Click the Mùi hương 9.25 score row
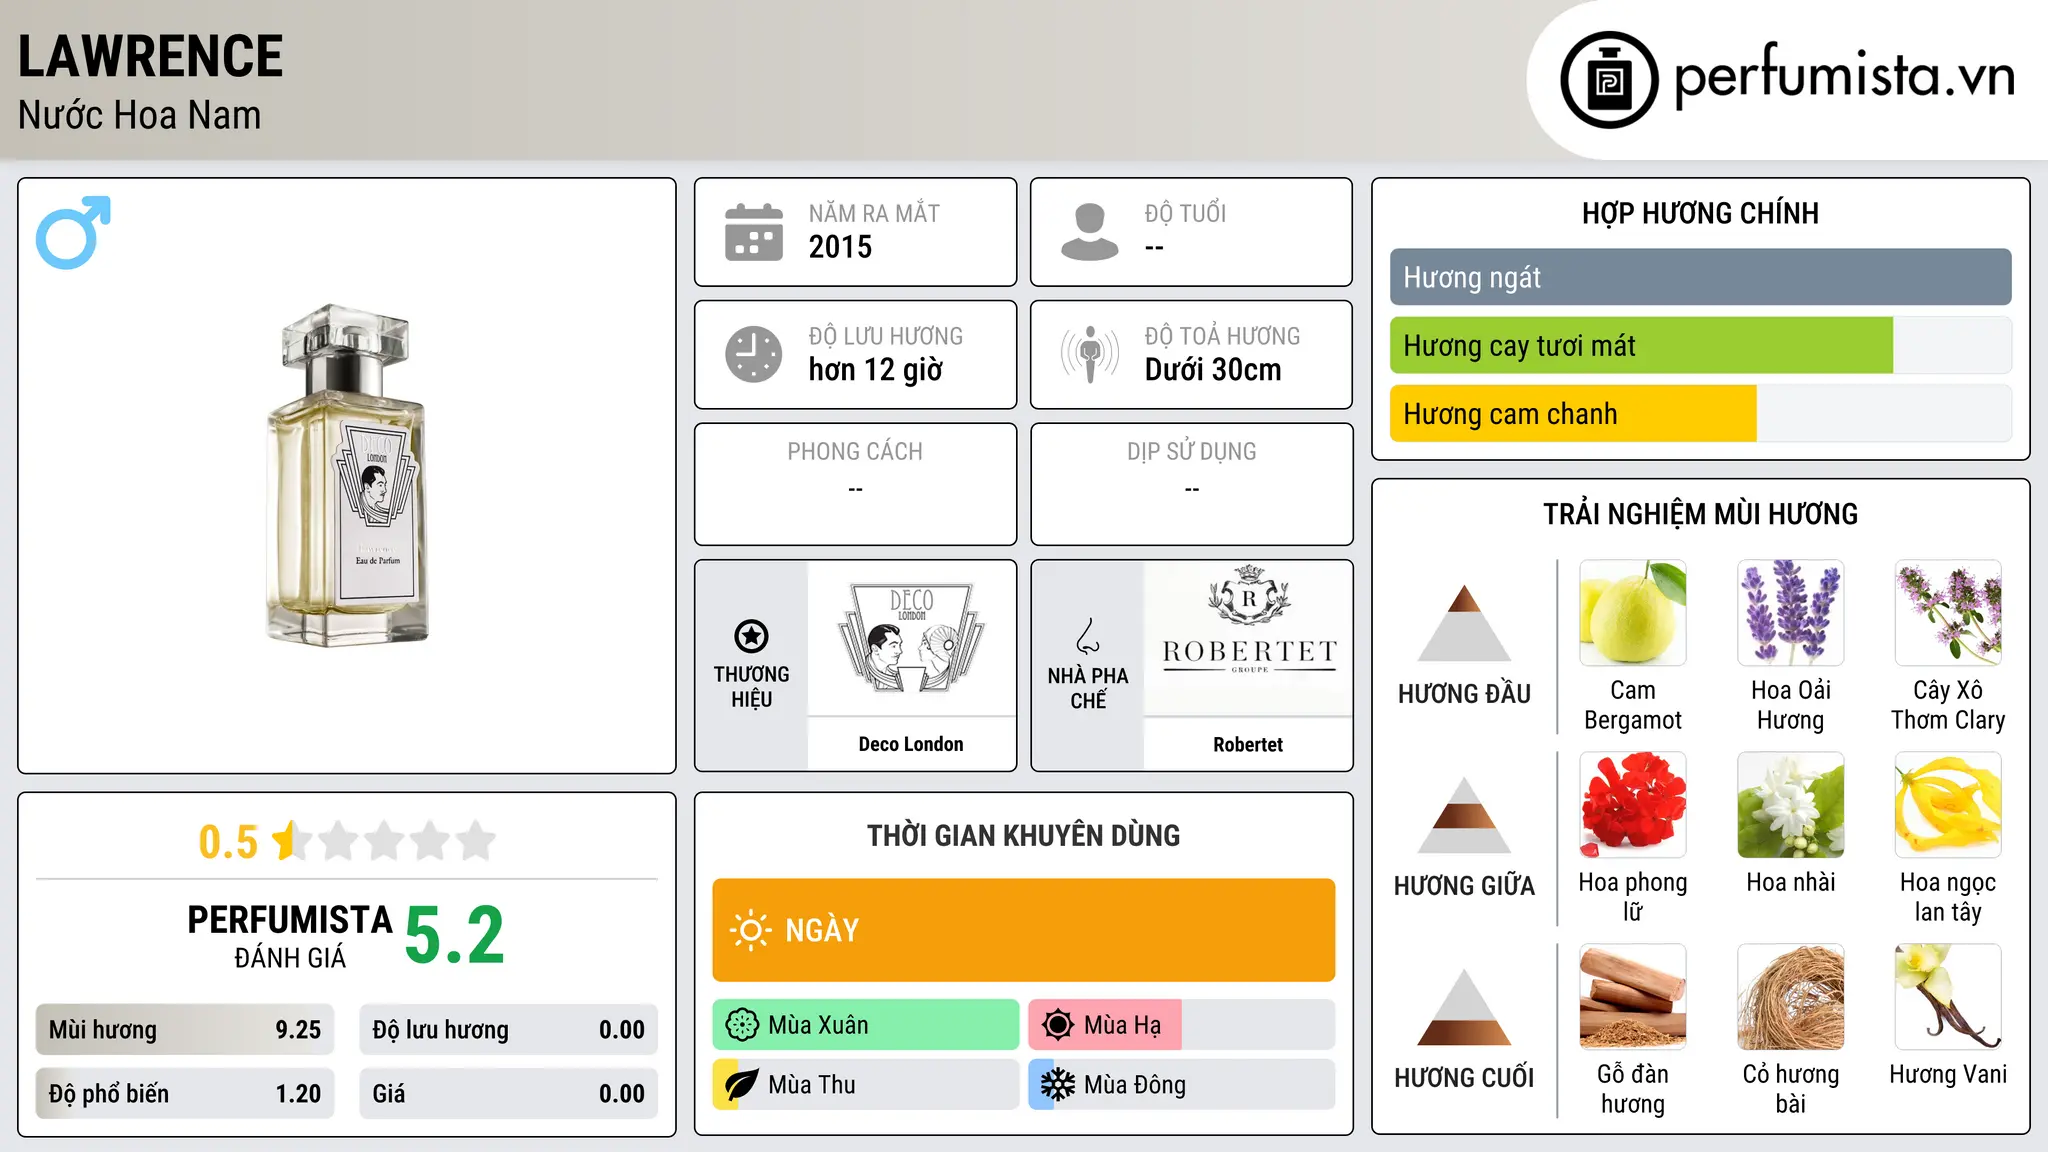 coord(185,1030)
